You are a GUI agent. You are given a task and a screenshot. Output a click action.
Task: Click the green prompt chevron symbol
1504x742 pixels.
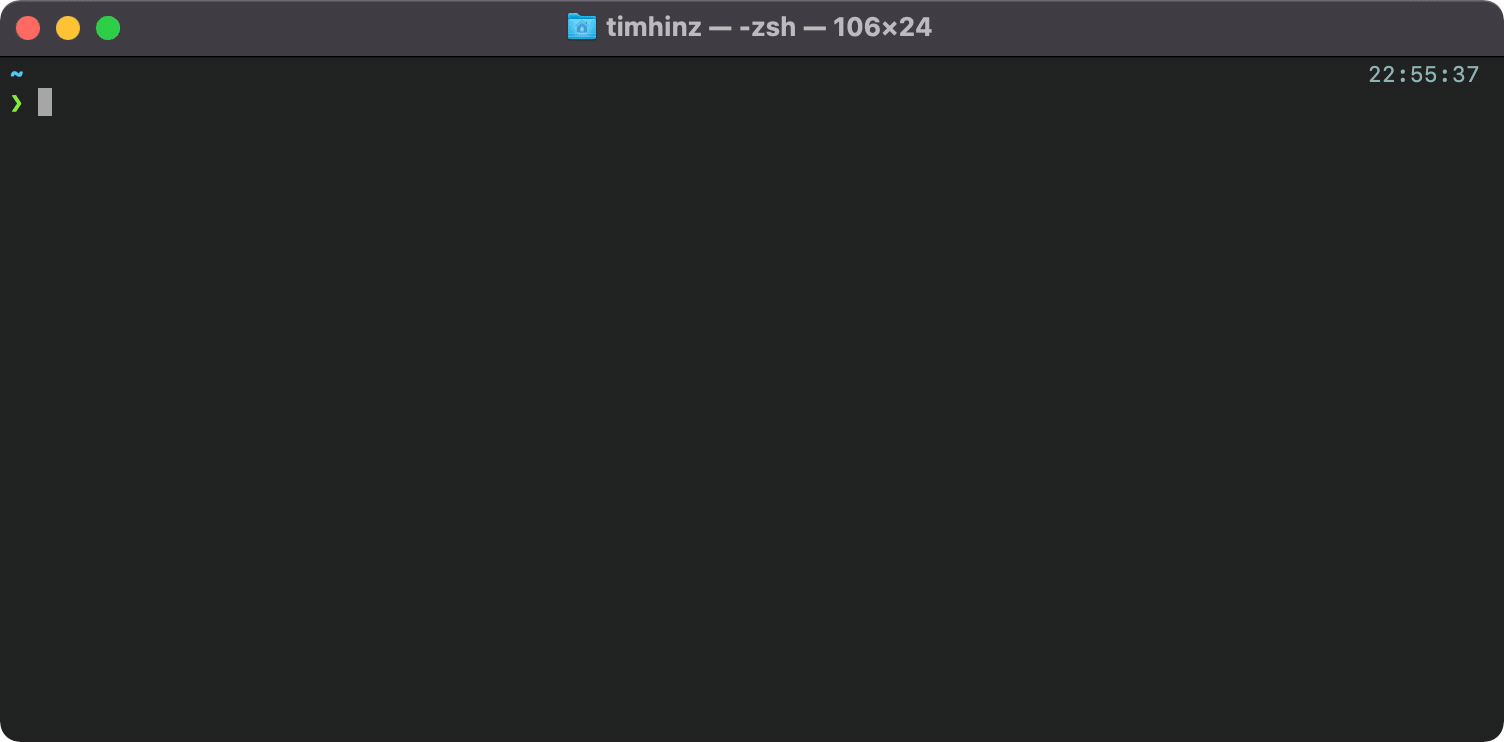[x=16, y=102]
